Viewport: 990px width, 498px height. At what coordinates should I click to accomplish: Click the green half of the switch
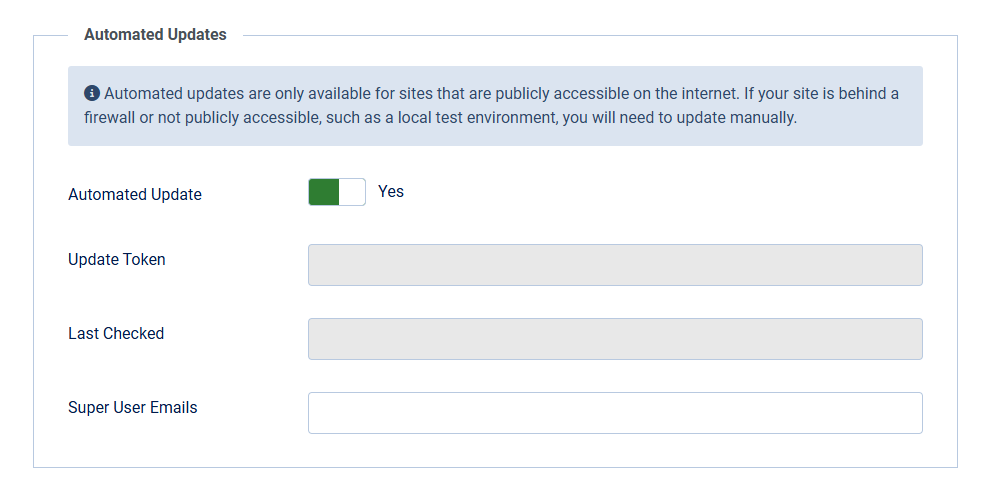coord(323,192)
